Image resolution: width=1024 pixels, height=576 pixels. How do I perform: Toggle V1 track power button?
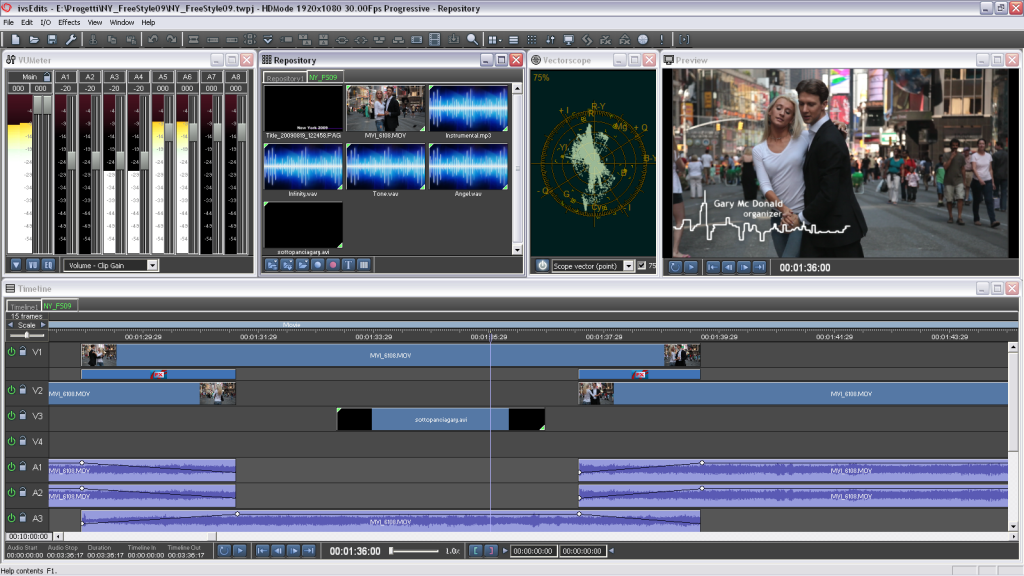pyautogui.click(x=11, y=351)
